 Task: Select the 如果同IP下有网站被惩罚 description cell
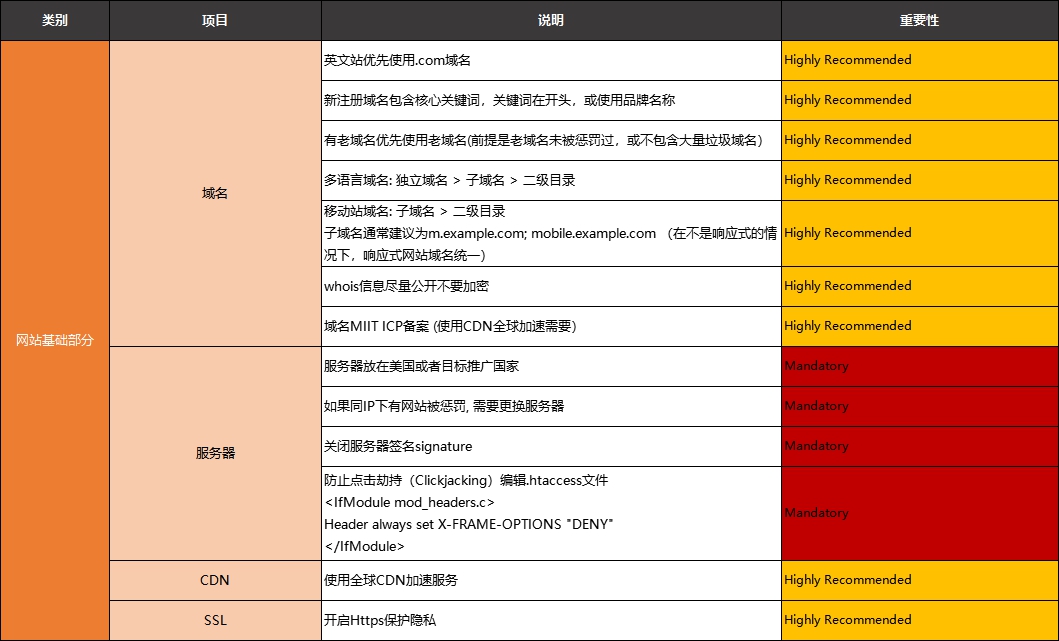click(x=551, y=406)
